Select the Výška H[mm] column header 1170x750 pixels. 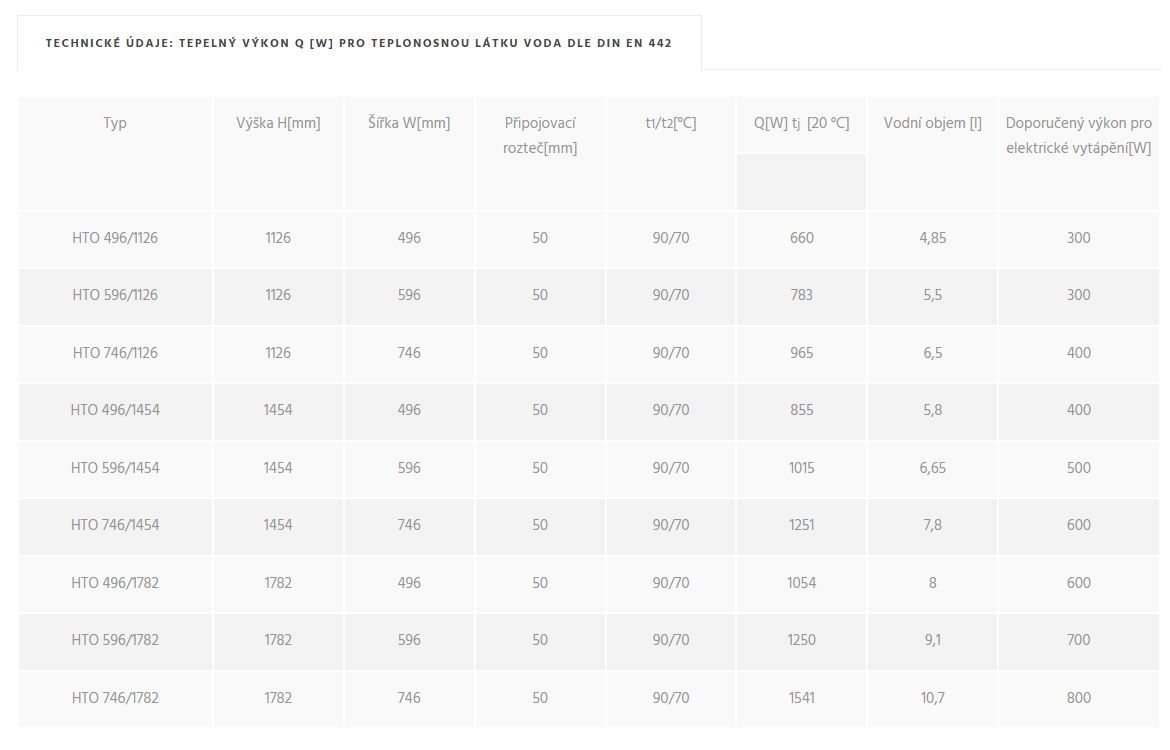278,123
